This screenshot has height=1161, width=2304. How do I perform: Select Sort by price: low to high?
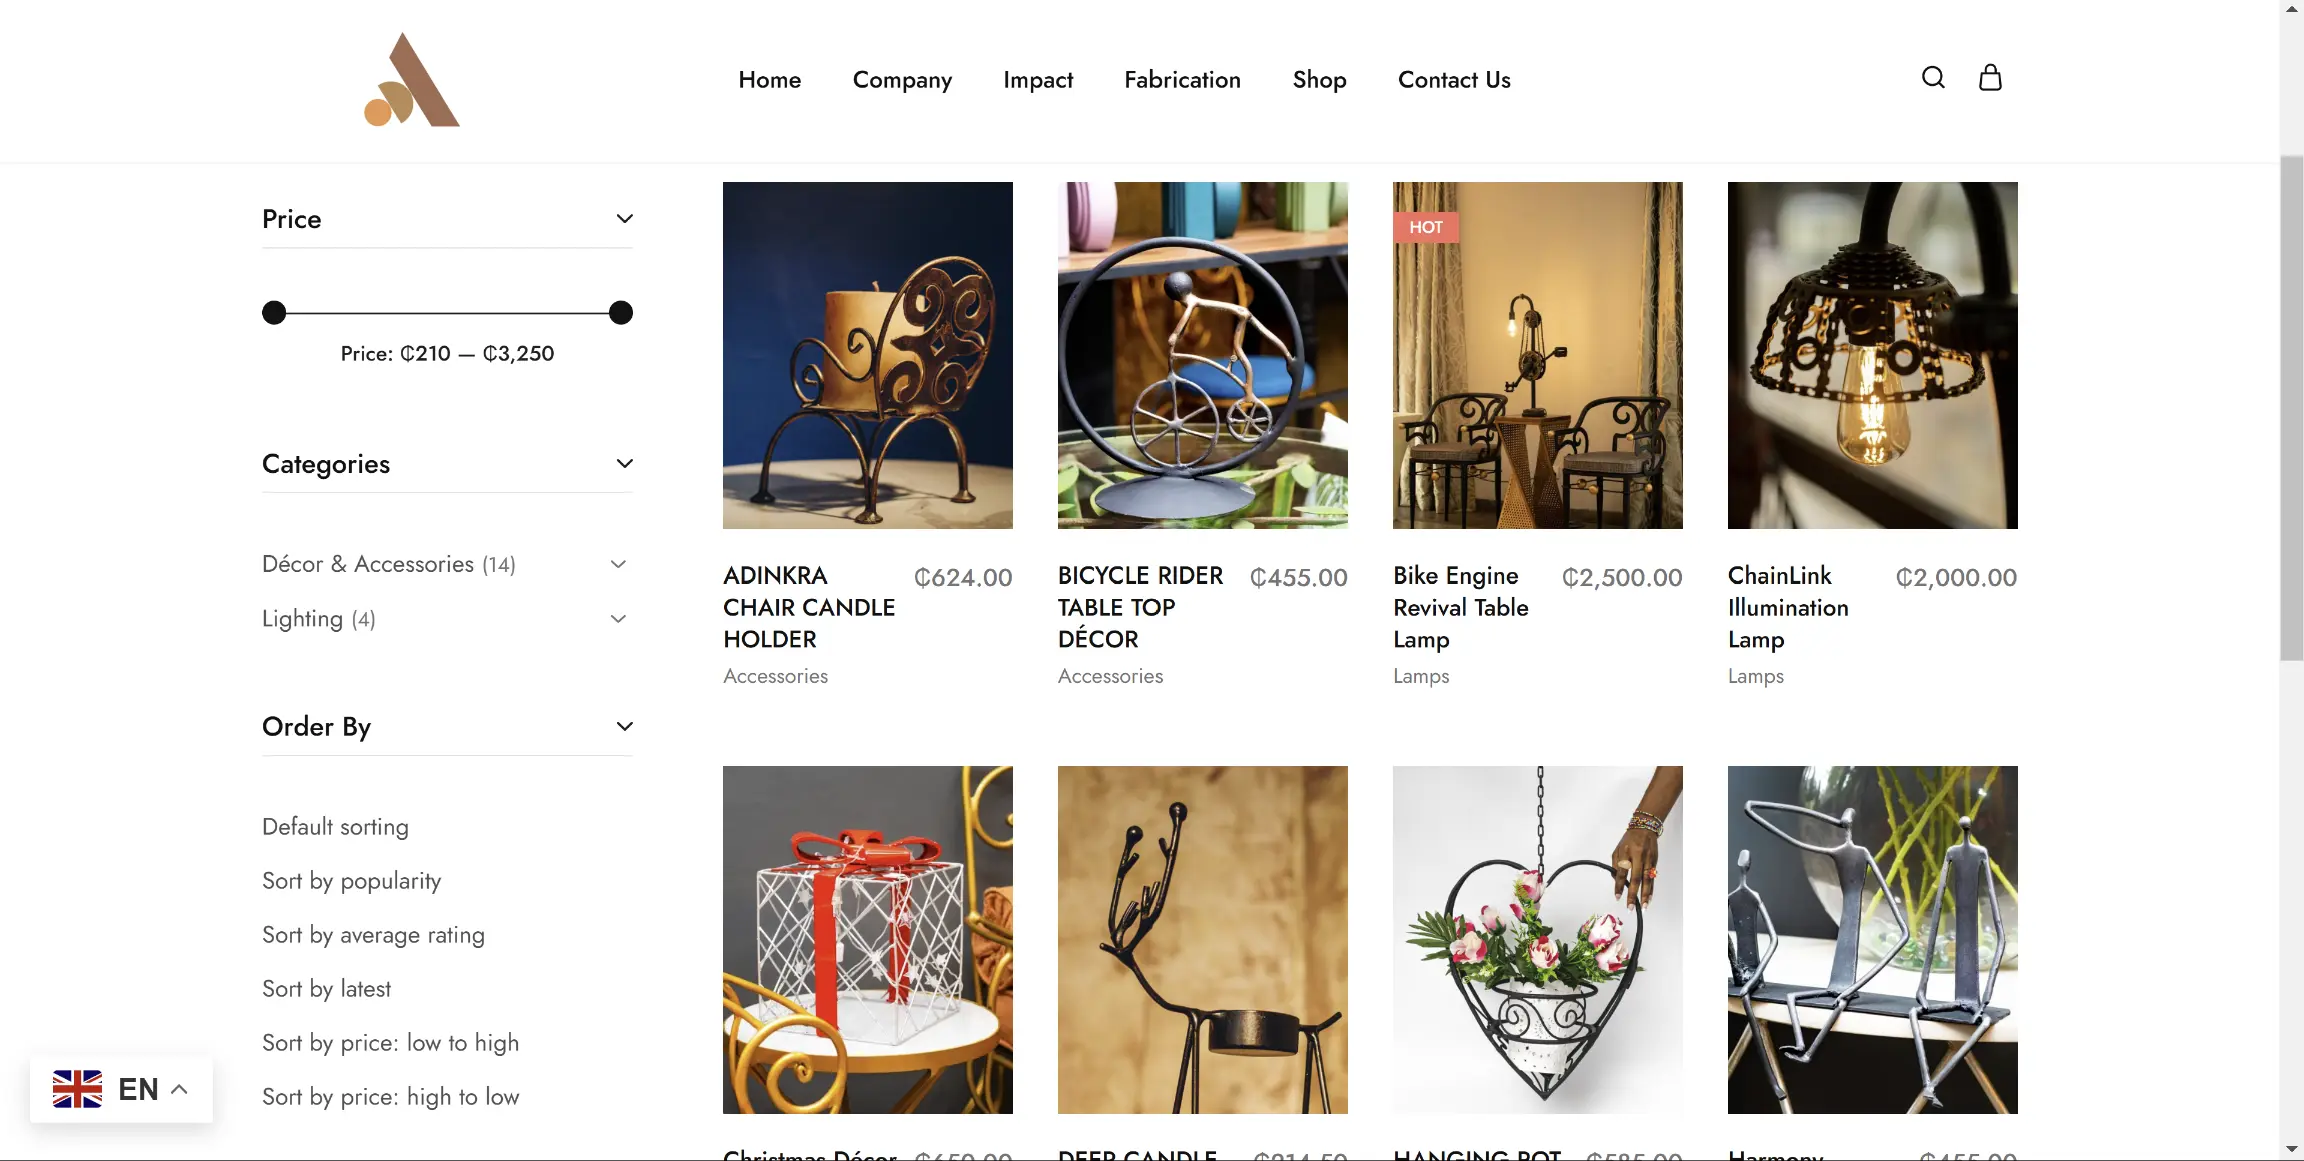[x=390, y=1043]
